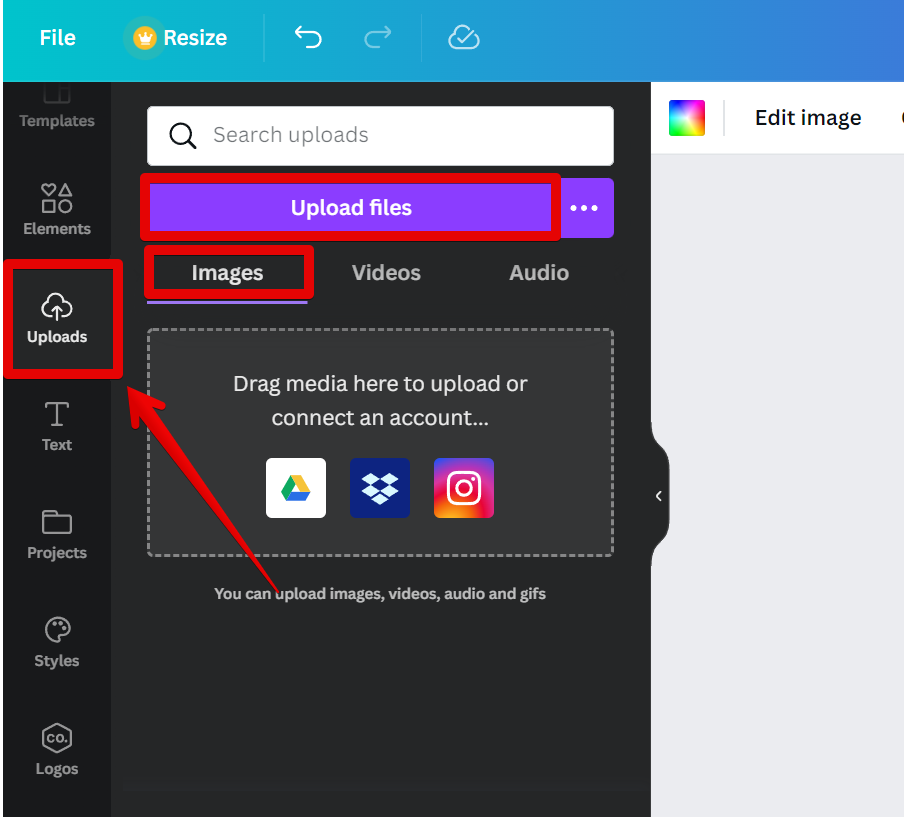Switch to the Videos tab
This screenshot has height=817, width=904.
[x=386, y=273]
